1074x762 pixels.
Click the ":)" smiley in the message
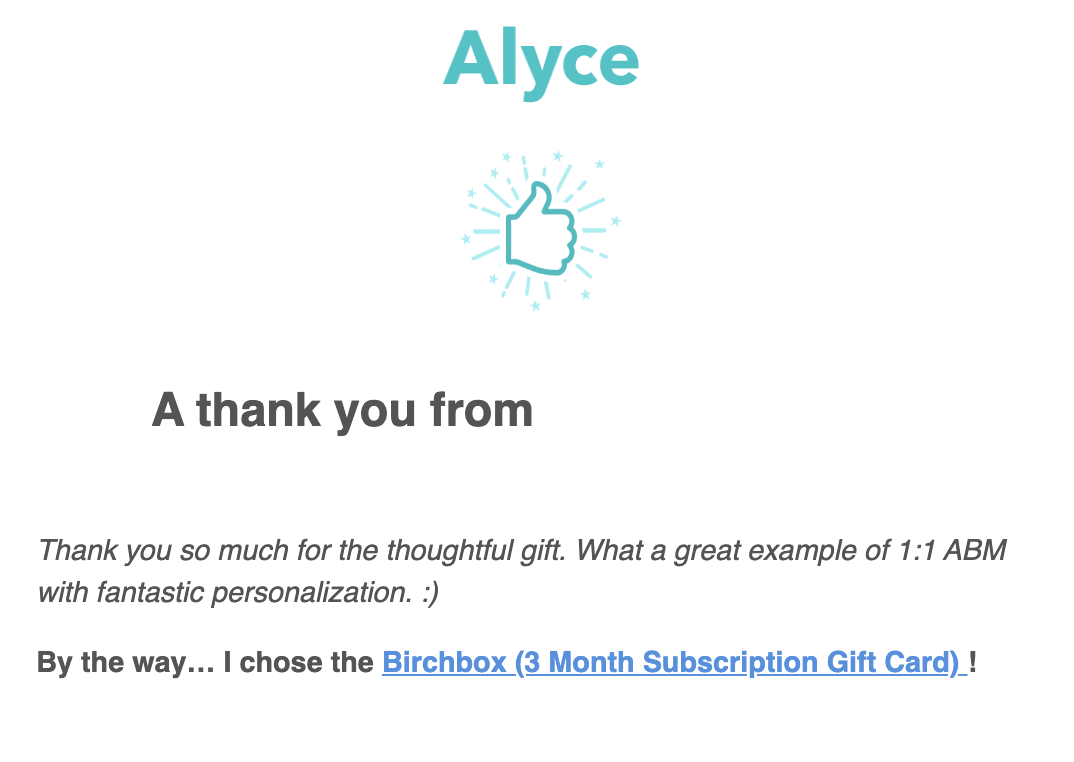[x=430, y=593]
